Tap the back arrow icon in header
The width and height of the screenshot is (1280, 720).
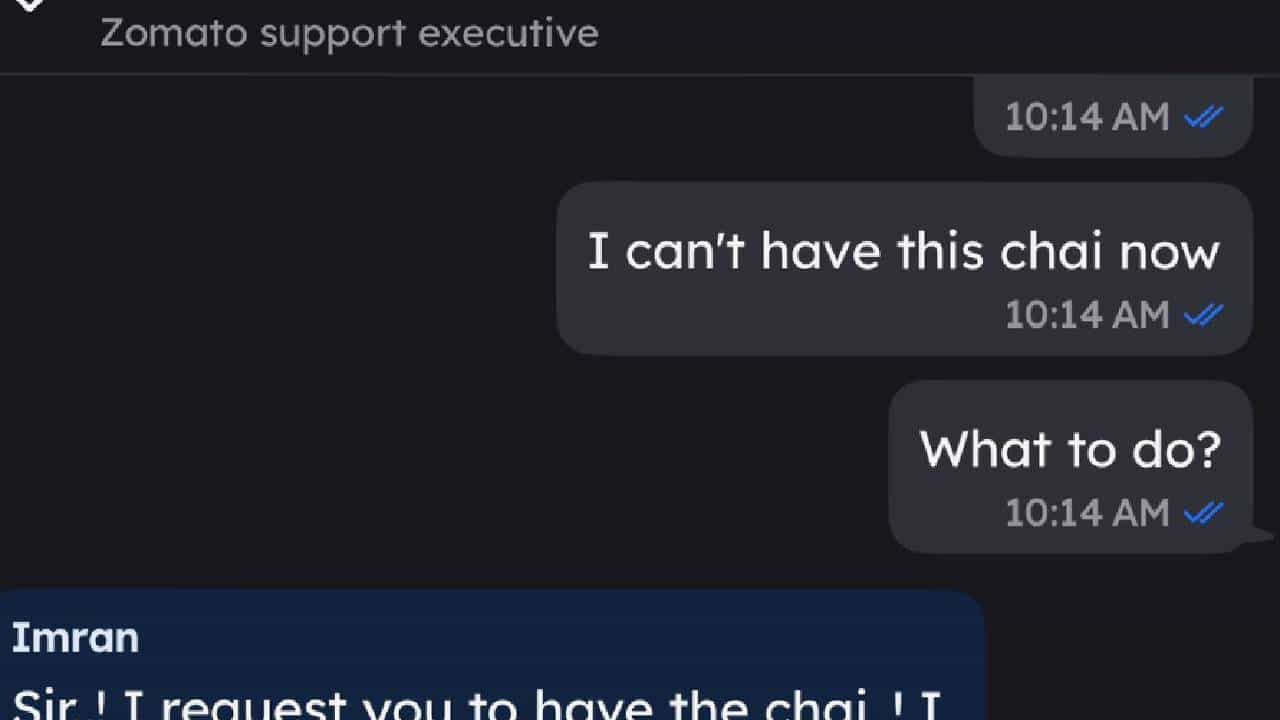point(30,4)
